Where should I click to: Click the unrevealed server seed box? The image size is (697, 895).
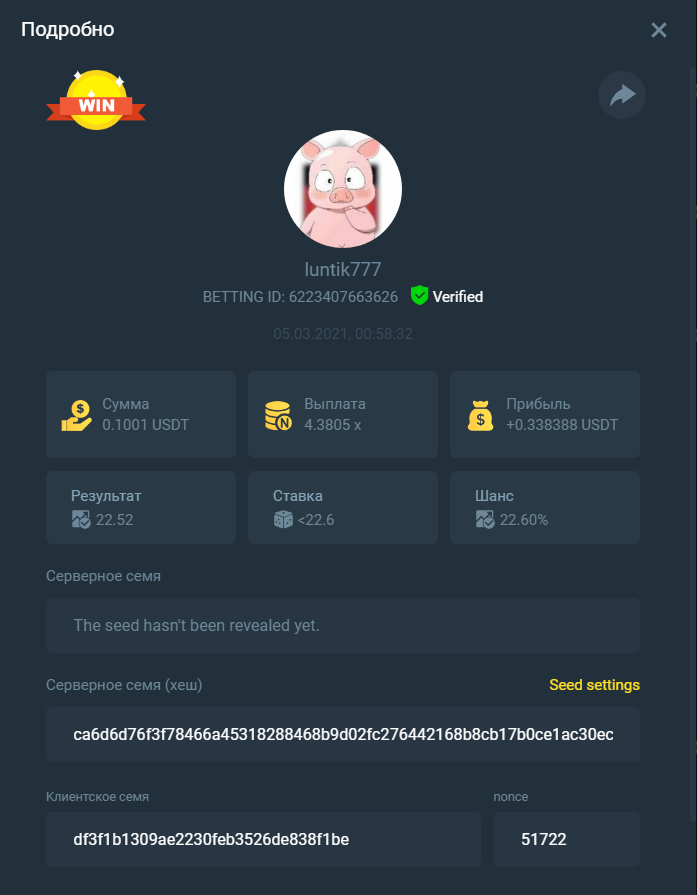coord(343,626)
